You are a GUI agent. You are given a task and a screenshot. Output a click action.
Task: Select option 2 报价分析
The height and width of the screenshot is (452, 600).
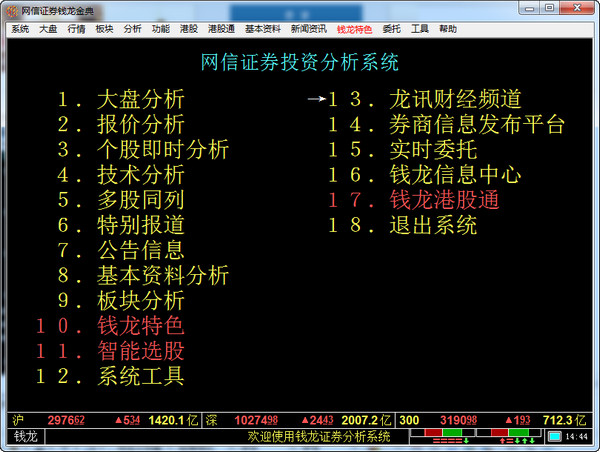(121, 124)
